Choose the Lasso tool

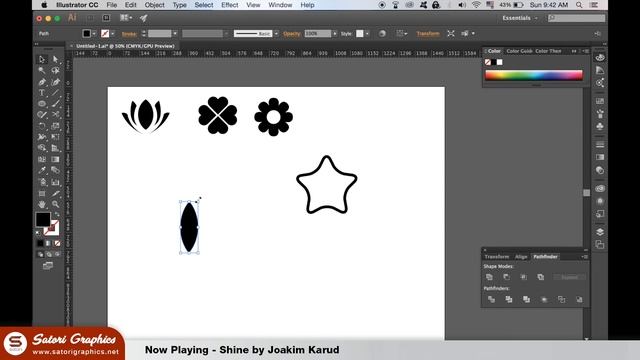56,71
